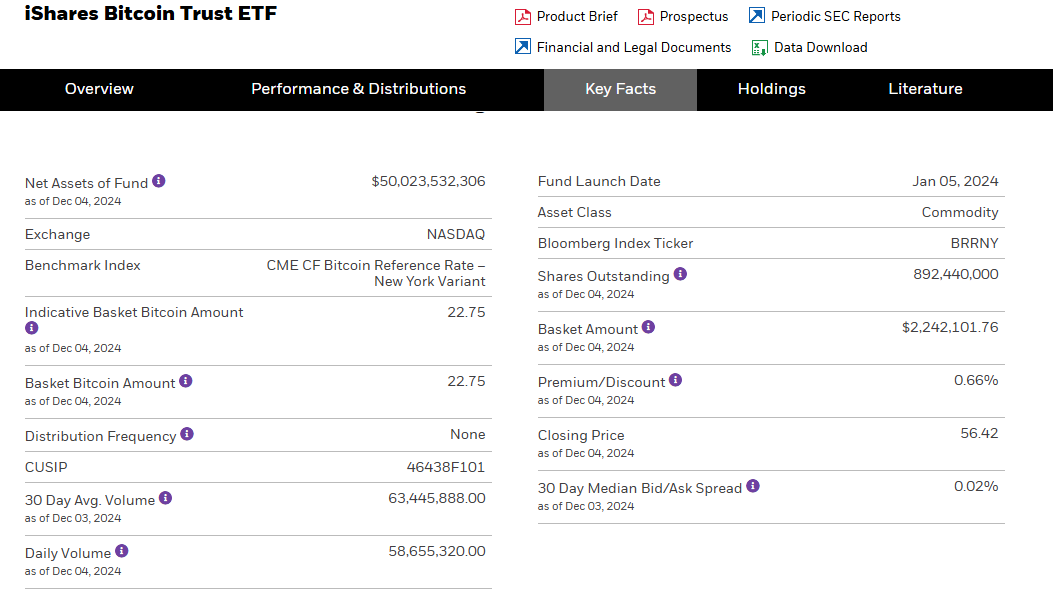Show info for Shares Outstanding
1053x593 pixels.
(680, 273)
